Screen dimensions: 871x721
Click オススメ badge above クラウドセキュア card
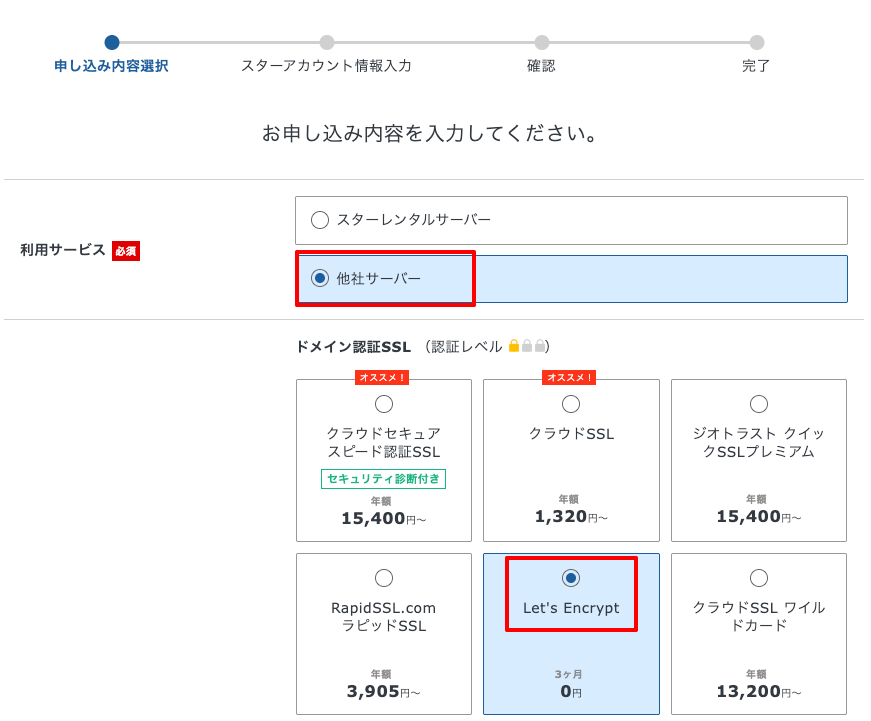click(x=383, y=377)
